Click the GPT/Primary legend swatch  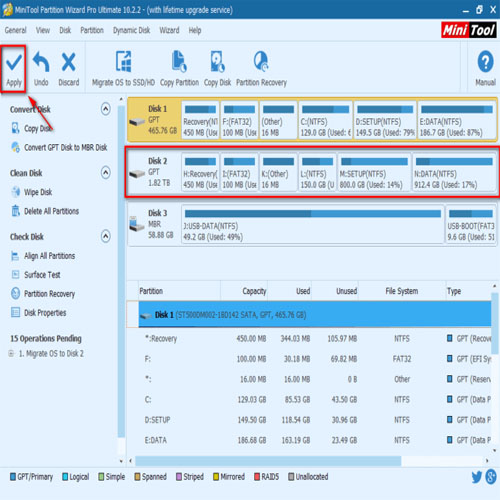pyautogui.click(x=13, y=477)
